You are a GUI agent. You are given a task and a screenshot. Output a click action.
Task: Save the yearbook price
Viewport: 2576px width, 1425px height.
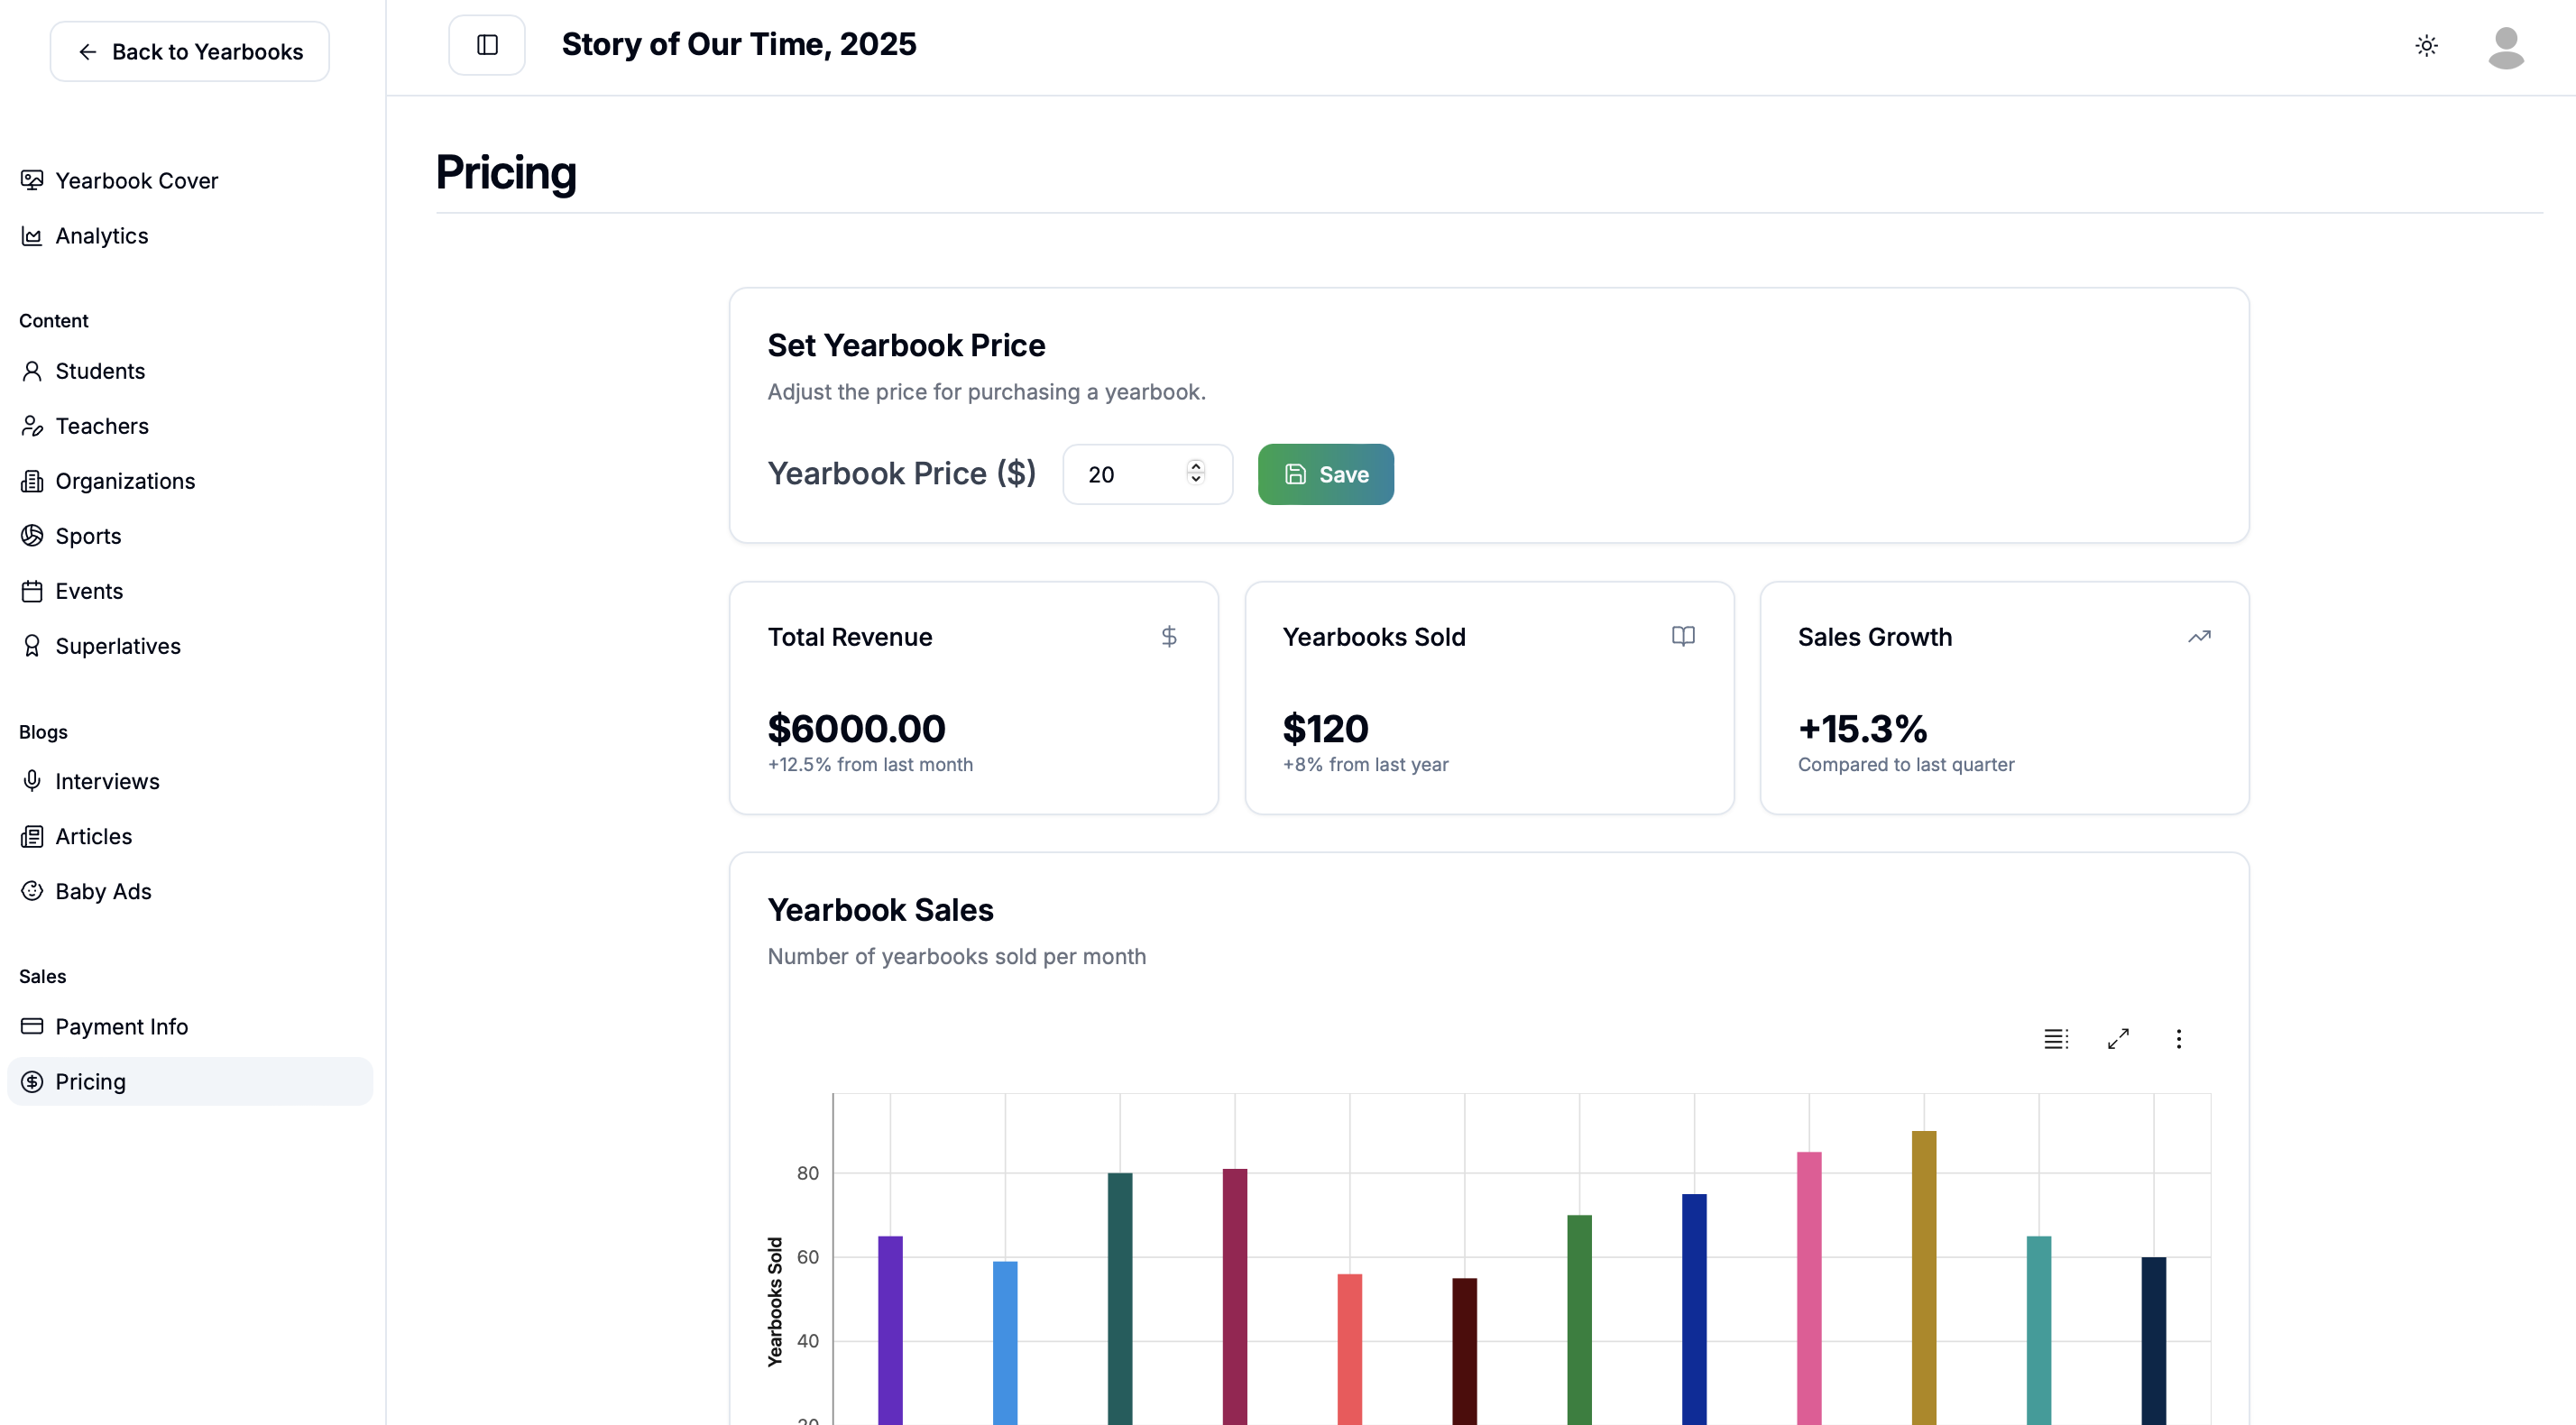click(1326, 474)
